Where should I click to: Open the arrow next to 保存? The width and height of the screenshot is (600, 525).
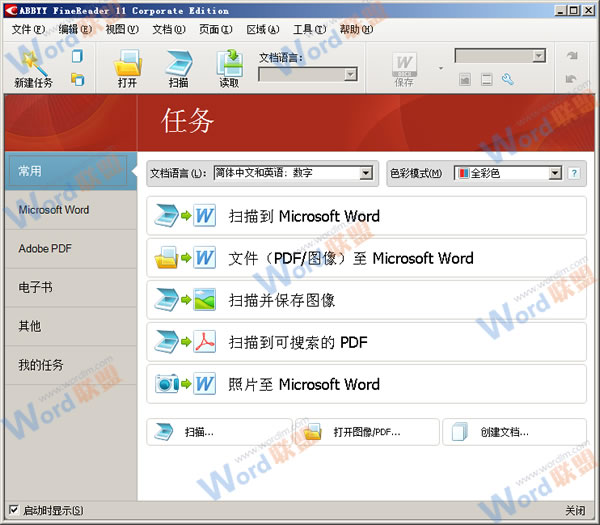(441, 68)
